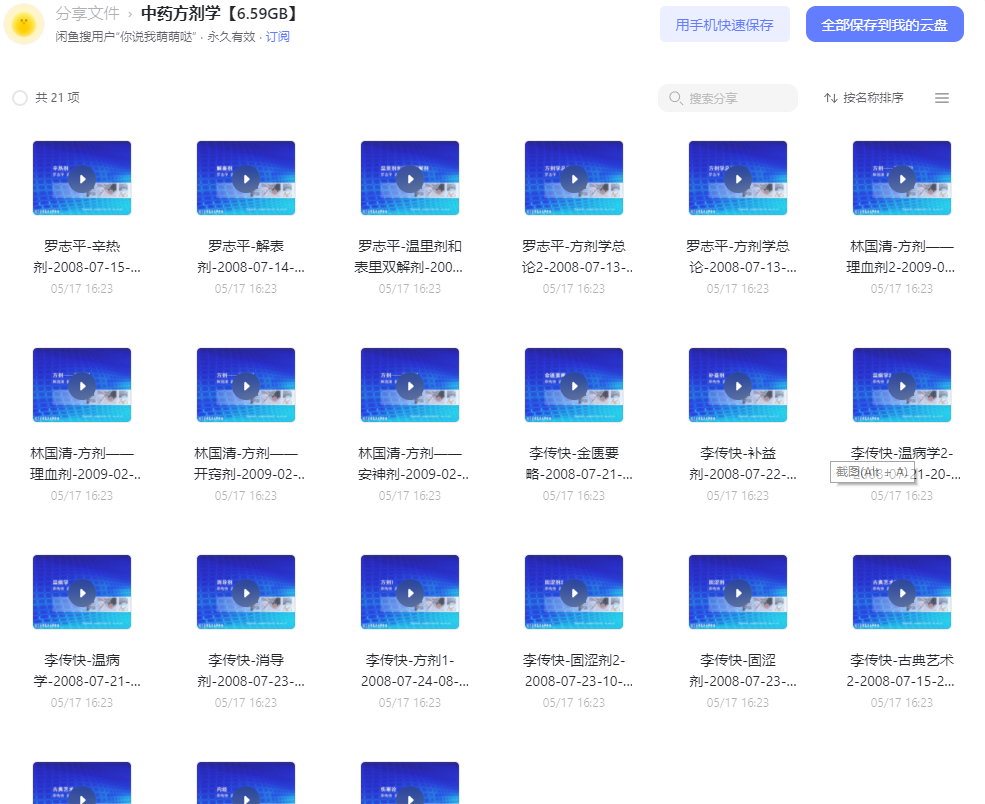The image size is (985, 804).
Task: Go to 分享文件 breadcrumb
Action: 87,13
